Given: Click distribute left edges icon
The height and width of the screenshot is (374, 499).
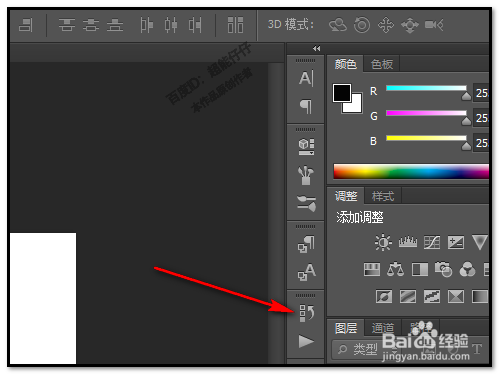Looking at the screenshot, I should click(x=146, y=25).
